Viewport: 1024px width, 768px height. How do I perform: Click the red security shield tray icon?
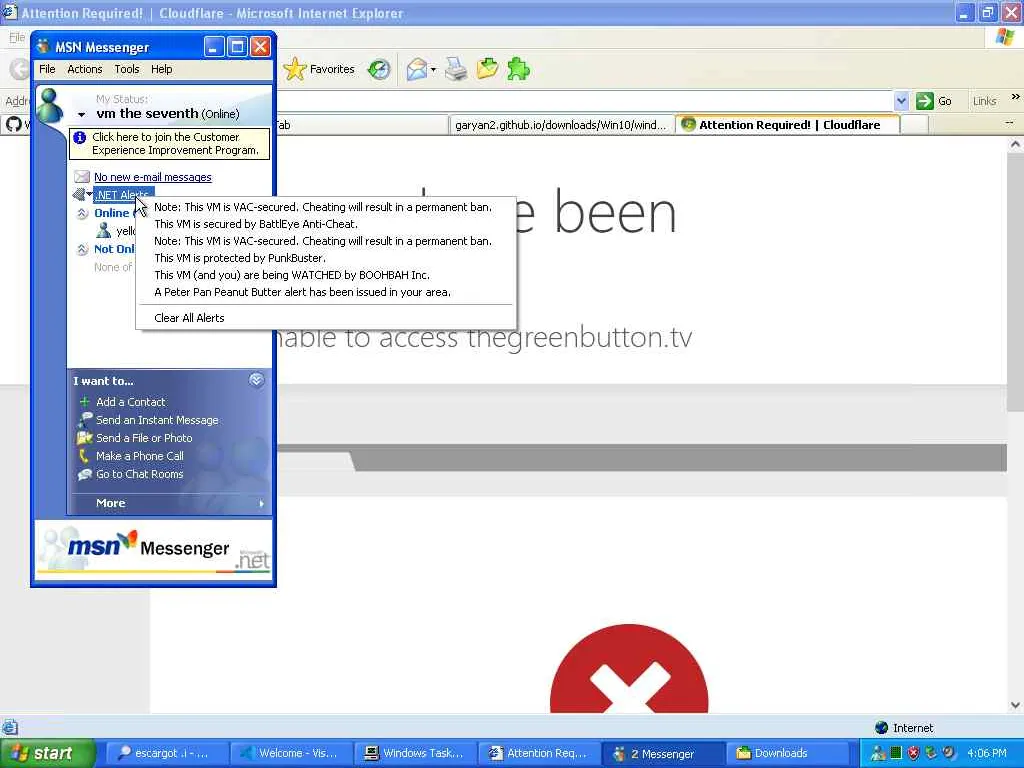[913, 754]
